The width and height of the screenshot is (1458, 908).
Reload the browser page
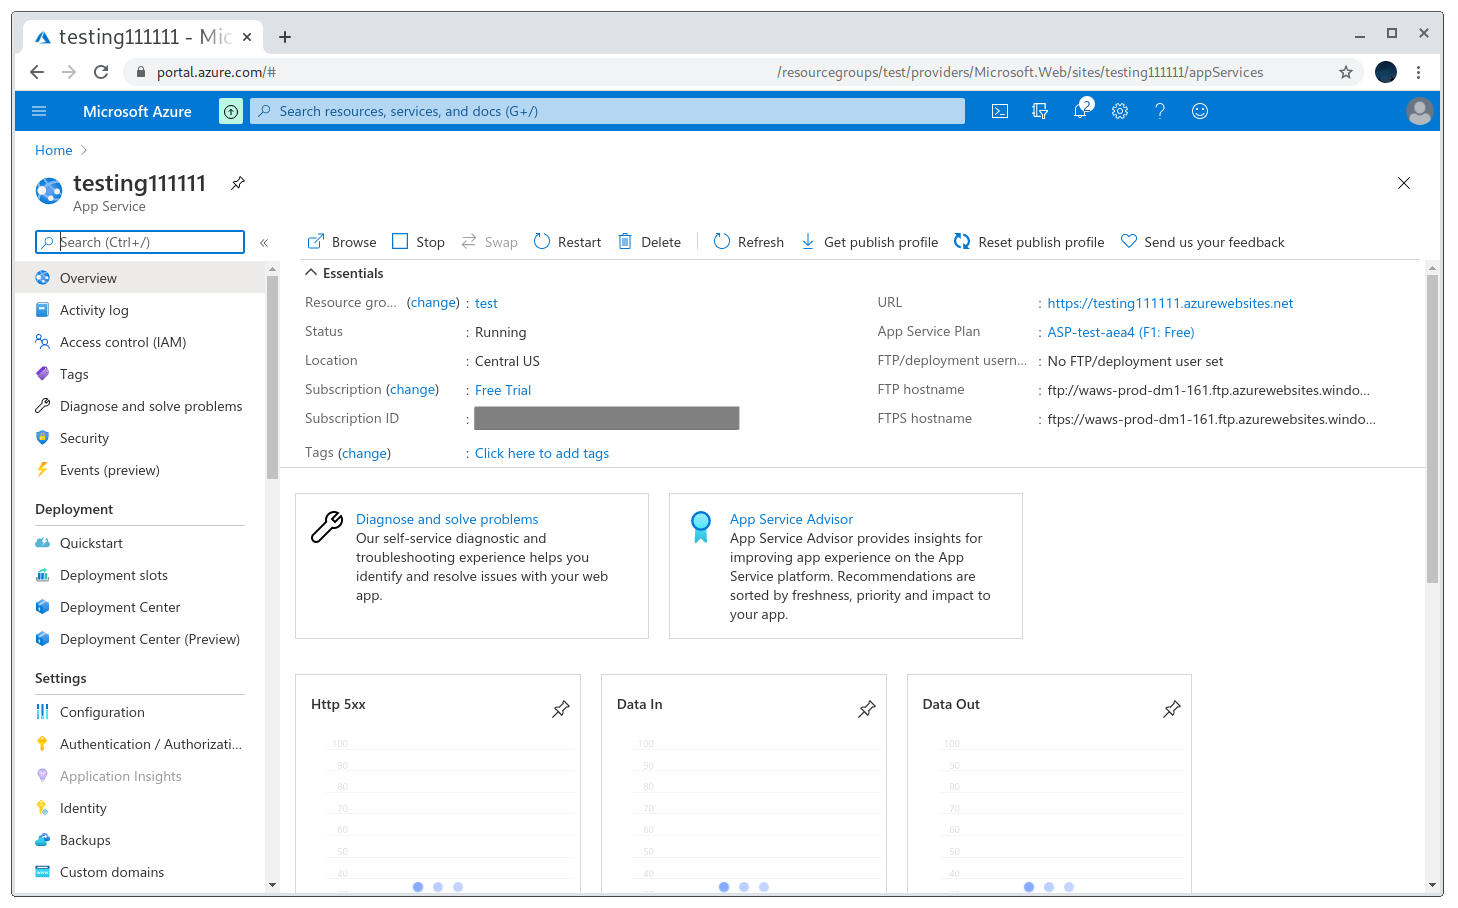point(101,72)
